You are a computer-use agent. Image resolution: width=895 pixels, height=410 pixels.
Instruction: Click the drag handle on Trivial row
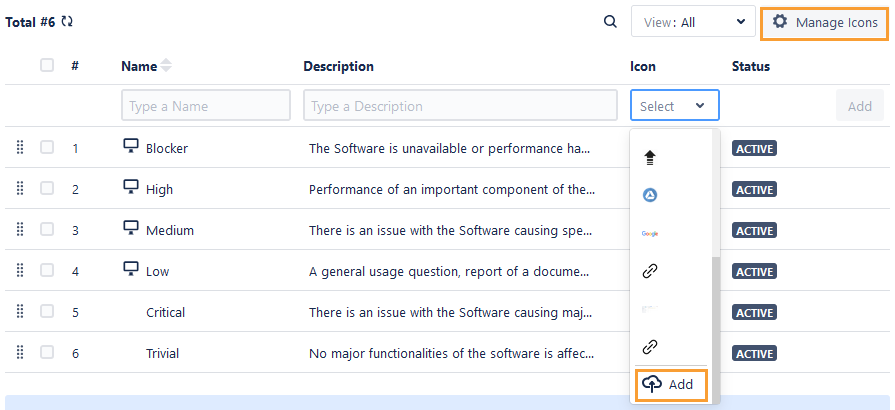click(x=19, y=353)
